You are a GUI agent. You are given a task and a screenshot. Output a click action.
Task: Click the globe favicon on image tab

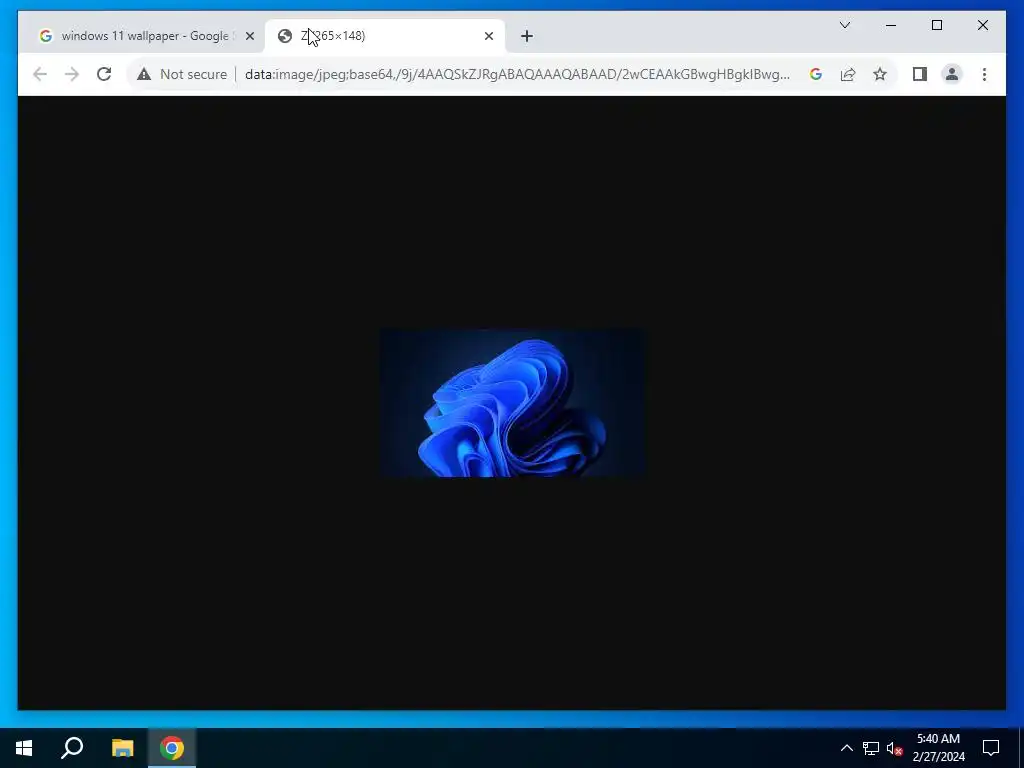[285, 36]
